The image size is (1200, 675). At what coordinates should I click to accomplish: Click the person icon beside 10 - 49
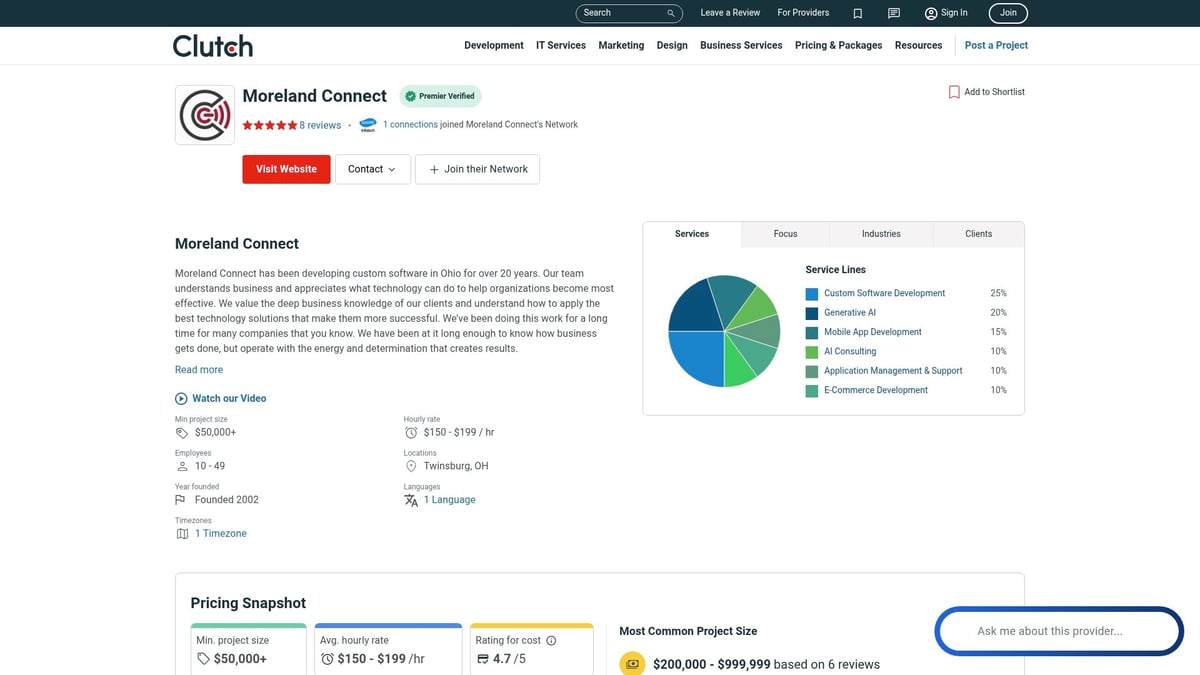(x=182, y=466)
